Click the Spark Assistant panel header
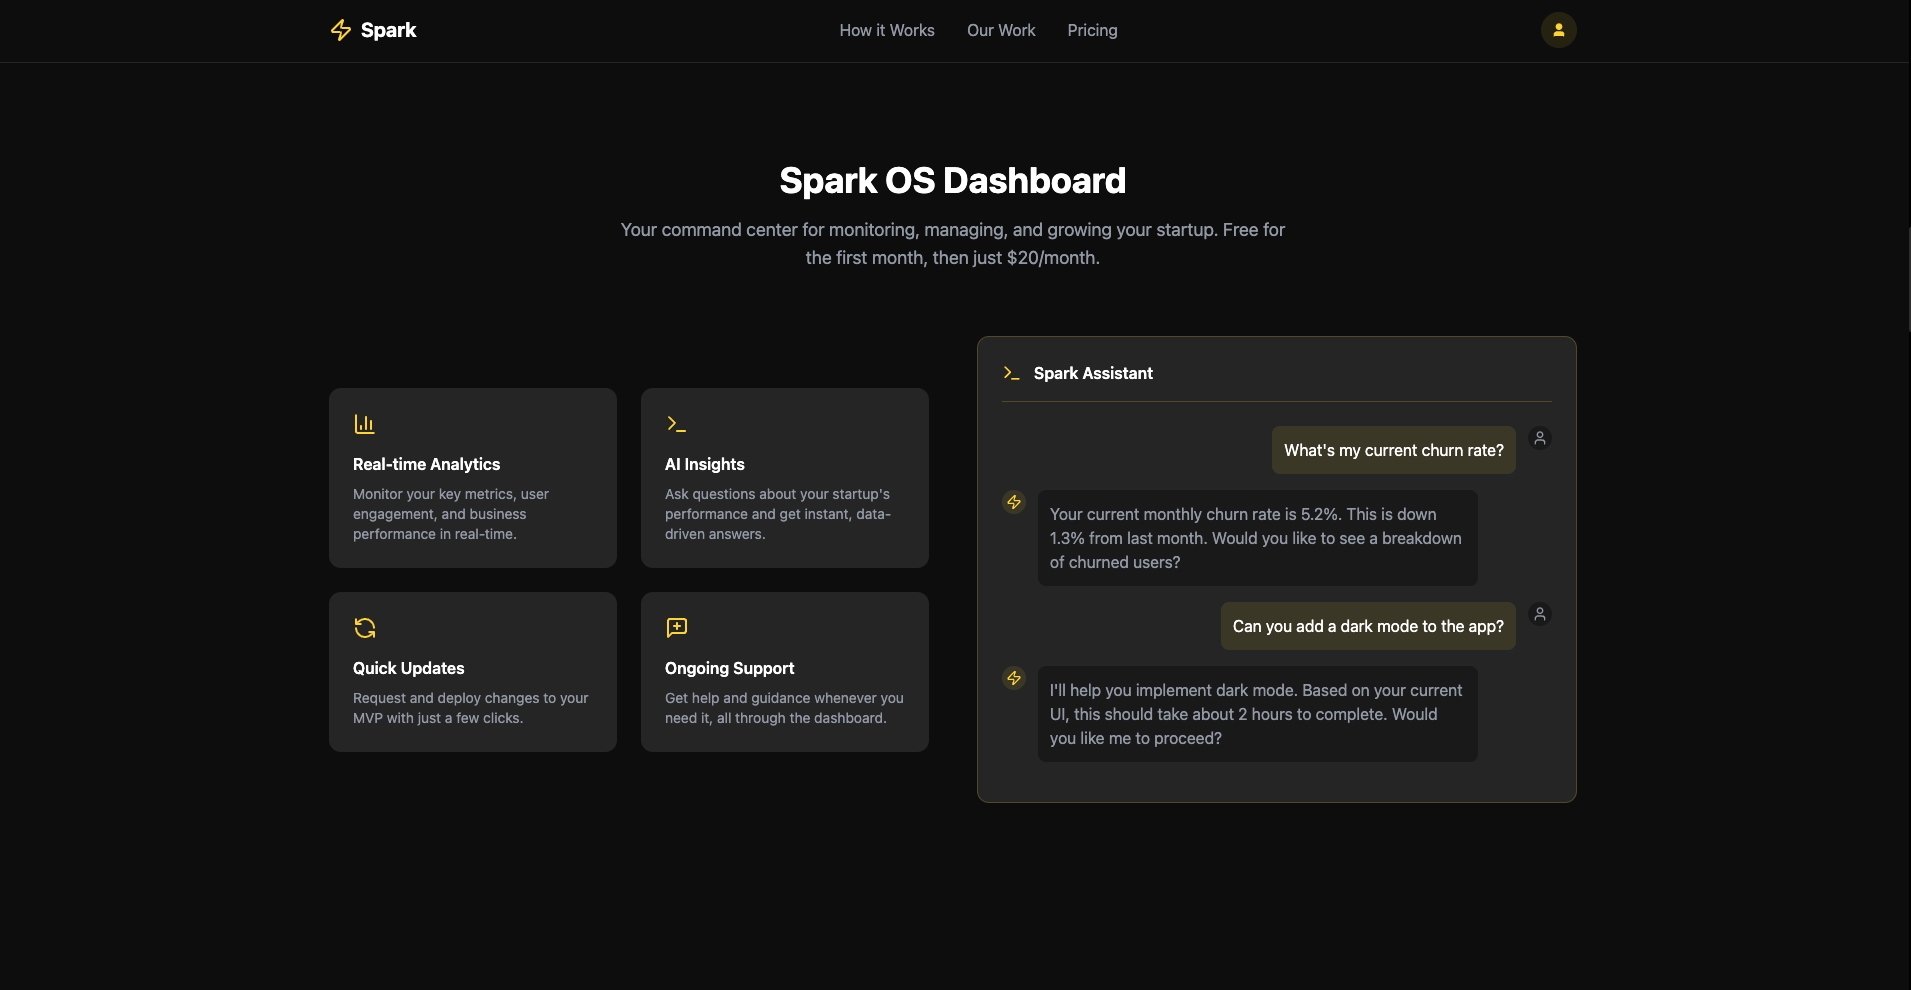Screen dimensions: 1911x990 pyautogui.click(x=1093, y=372)
